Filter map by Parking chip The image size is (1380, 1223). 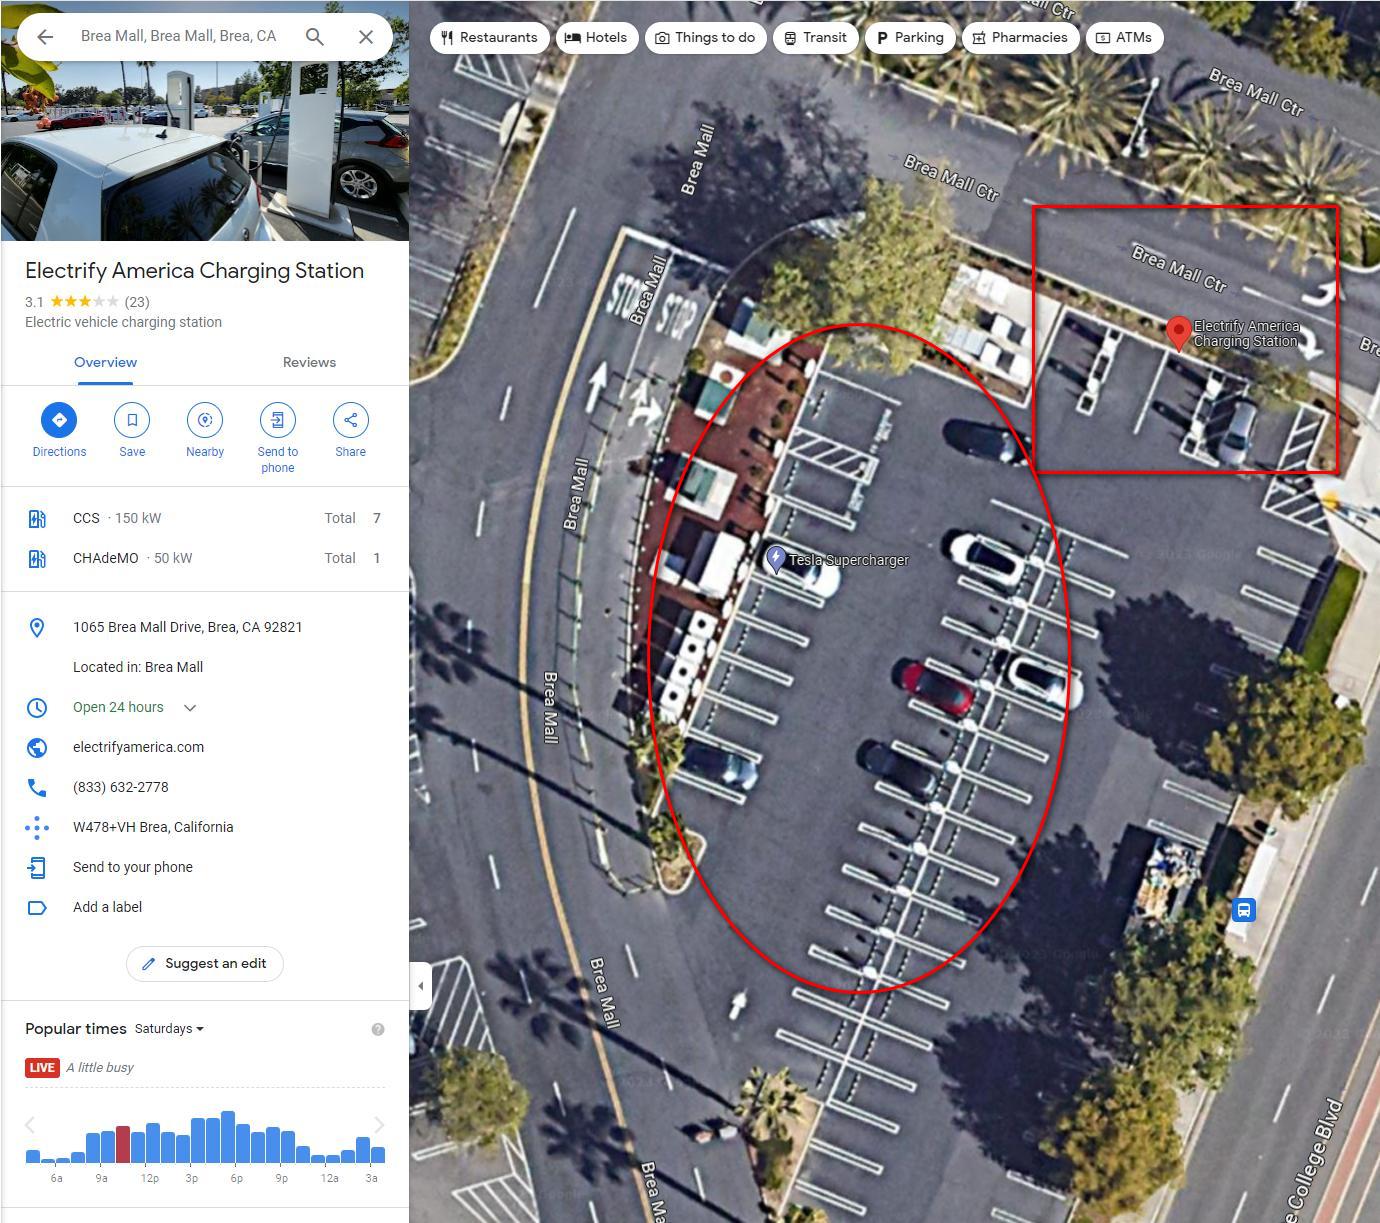pyautogui.click(x=910, y=37)
